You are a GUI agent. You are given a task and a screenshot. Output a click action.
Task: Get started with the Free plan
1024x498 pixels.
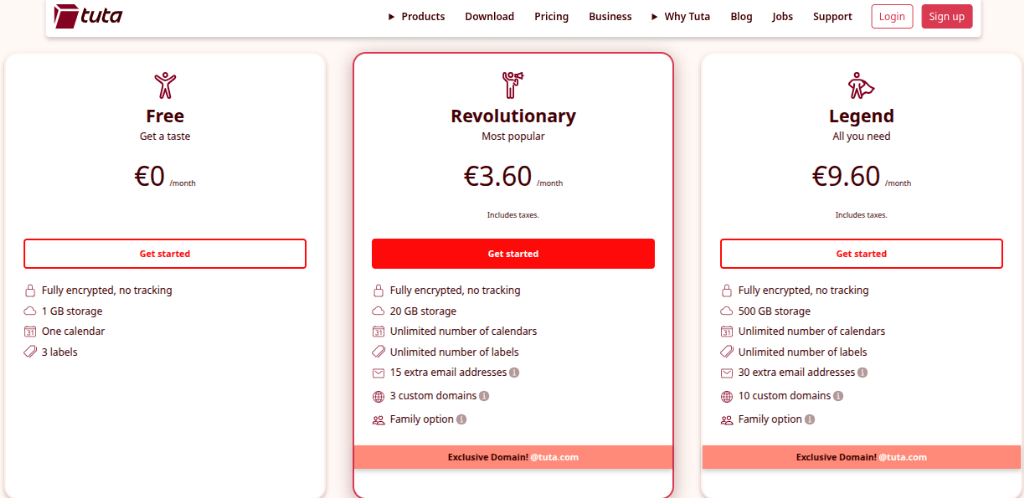[x=164, y=254]
